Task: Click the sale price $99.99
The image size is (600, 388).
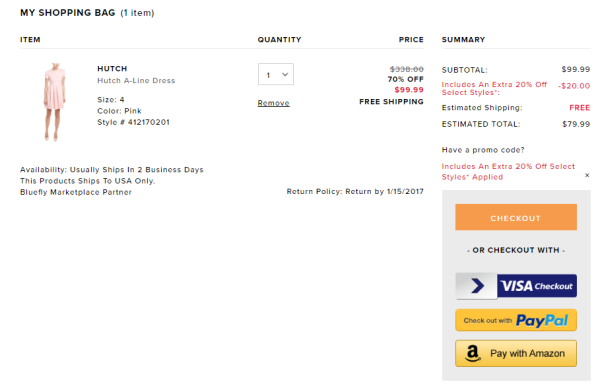Action: (409, 90)
